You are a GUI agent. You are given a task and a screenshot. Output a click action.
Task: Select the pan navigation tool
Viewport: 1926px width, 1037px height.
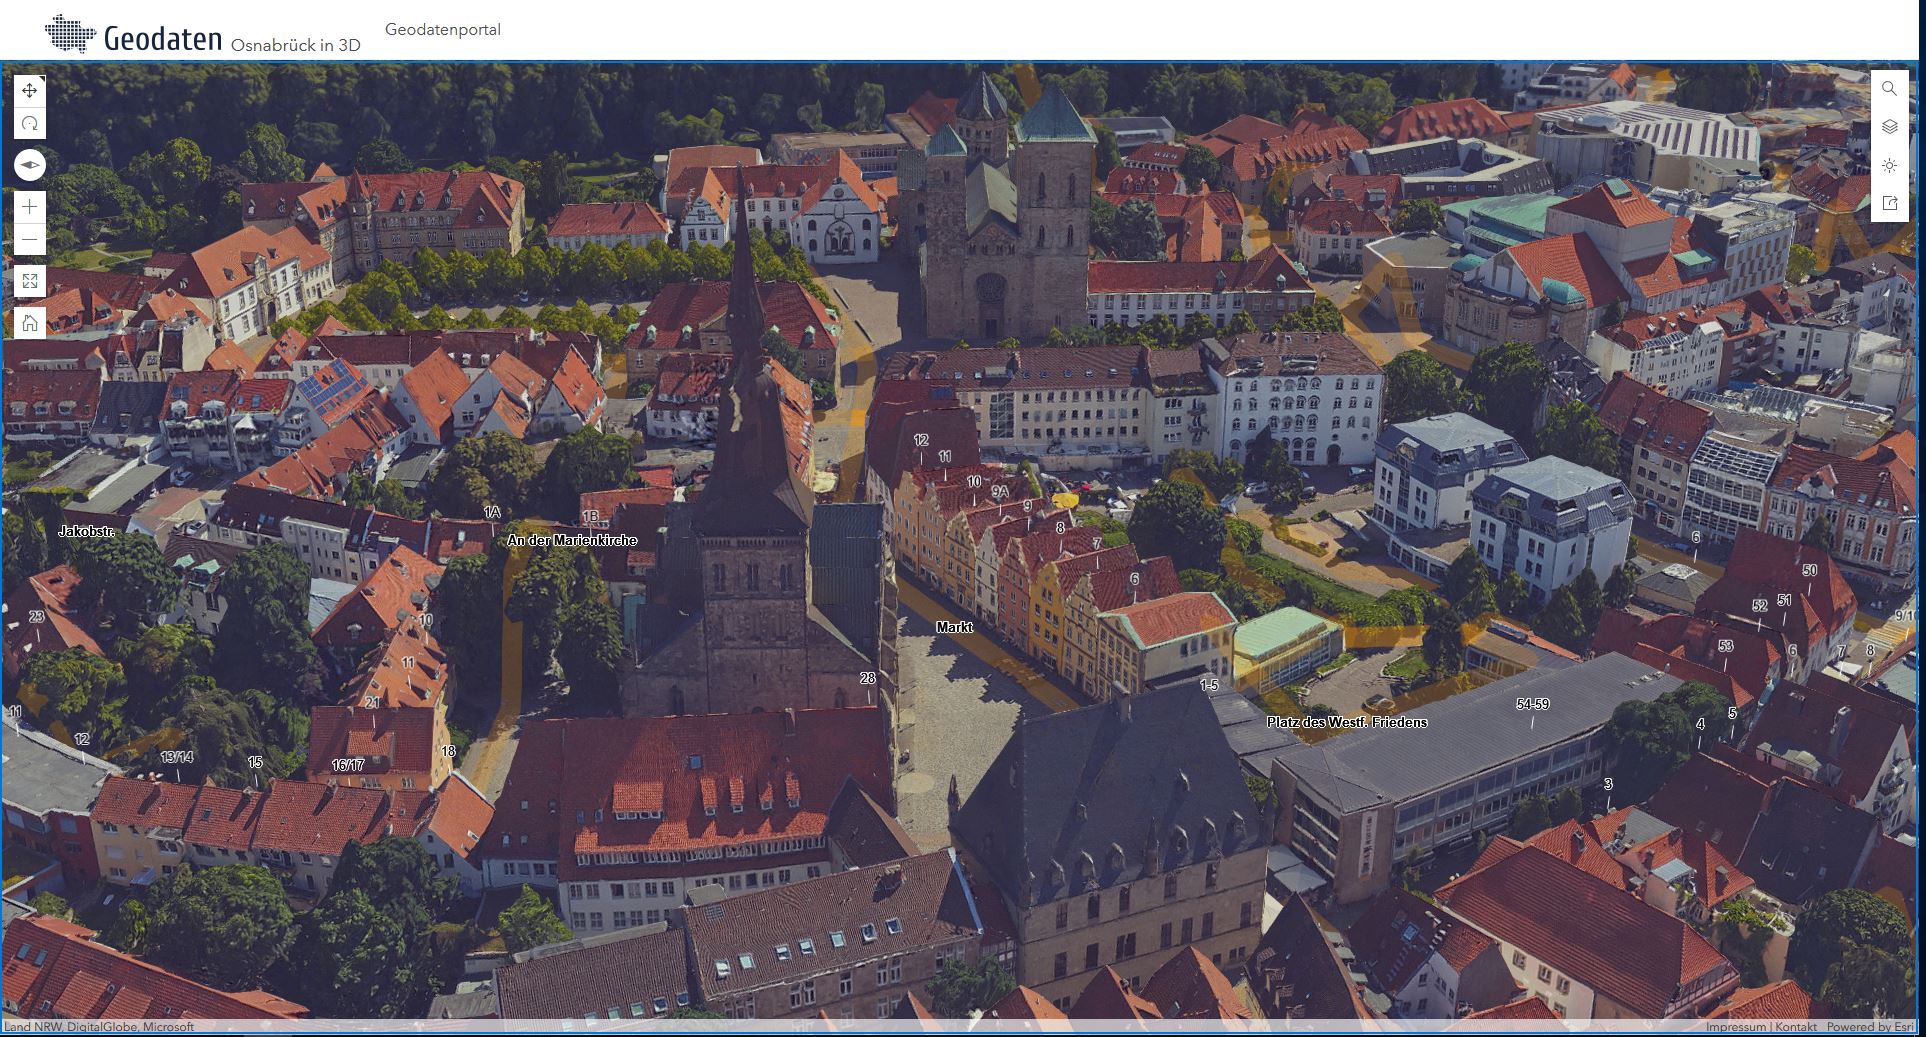click(30, 91)
